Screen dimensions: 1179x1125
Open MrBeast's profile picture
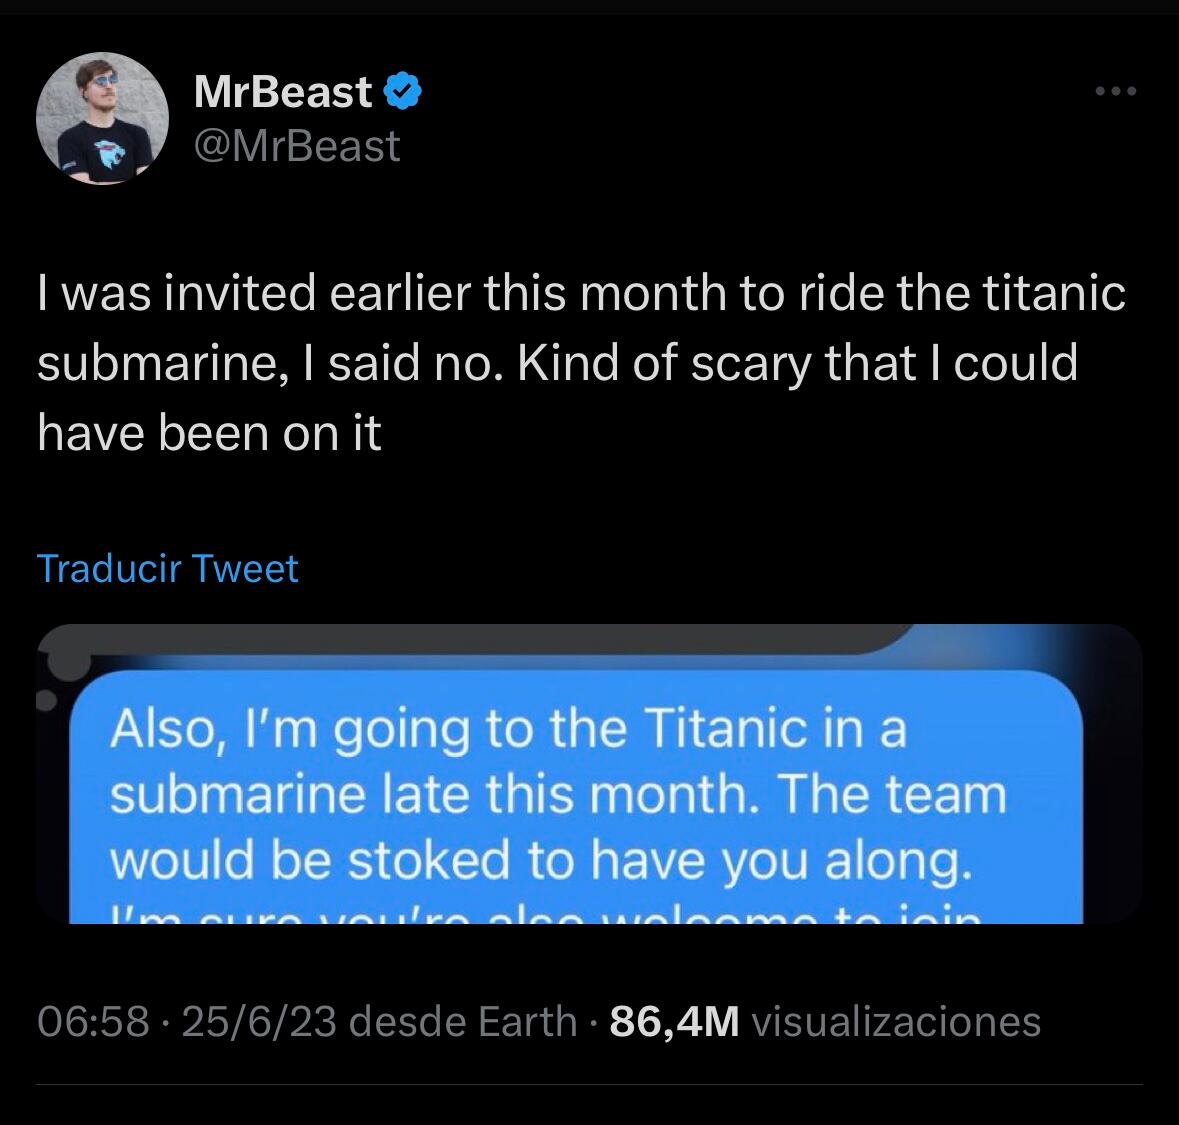[x=102, y=119]
